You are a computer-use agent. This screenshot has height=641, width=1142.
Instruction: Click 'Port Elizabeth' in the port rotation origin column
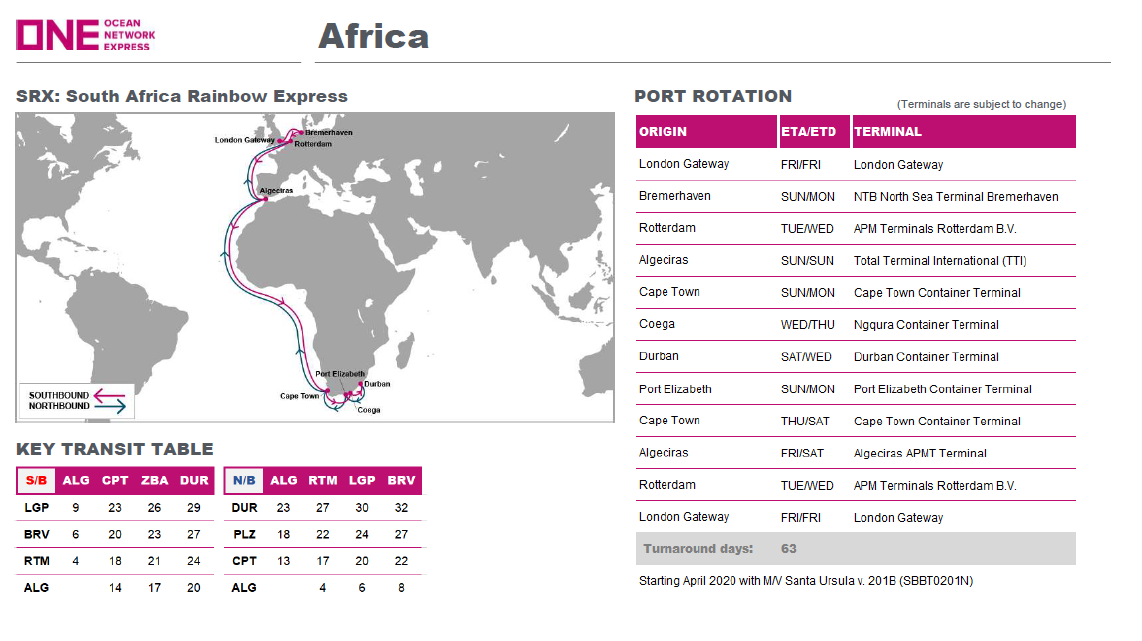pos(675,389)
